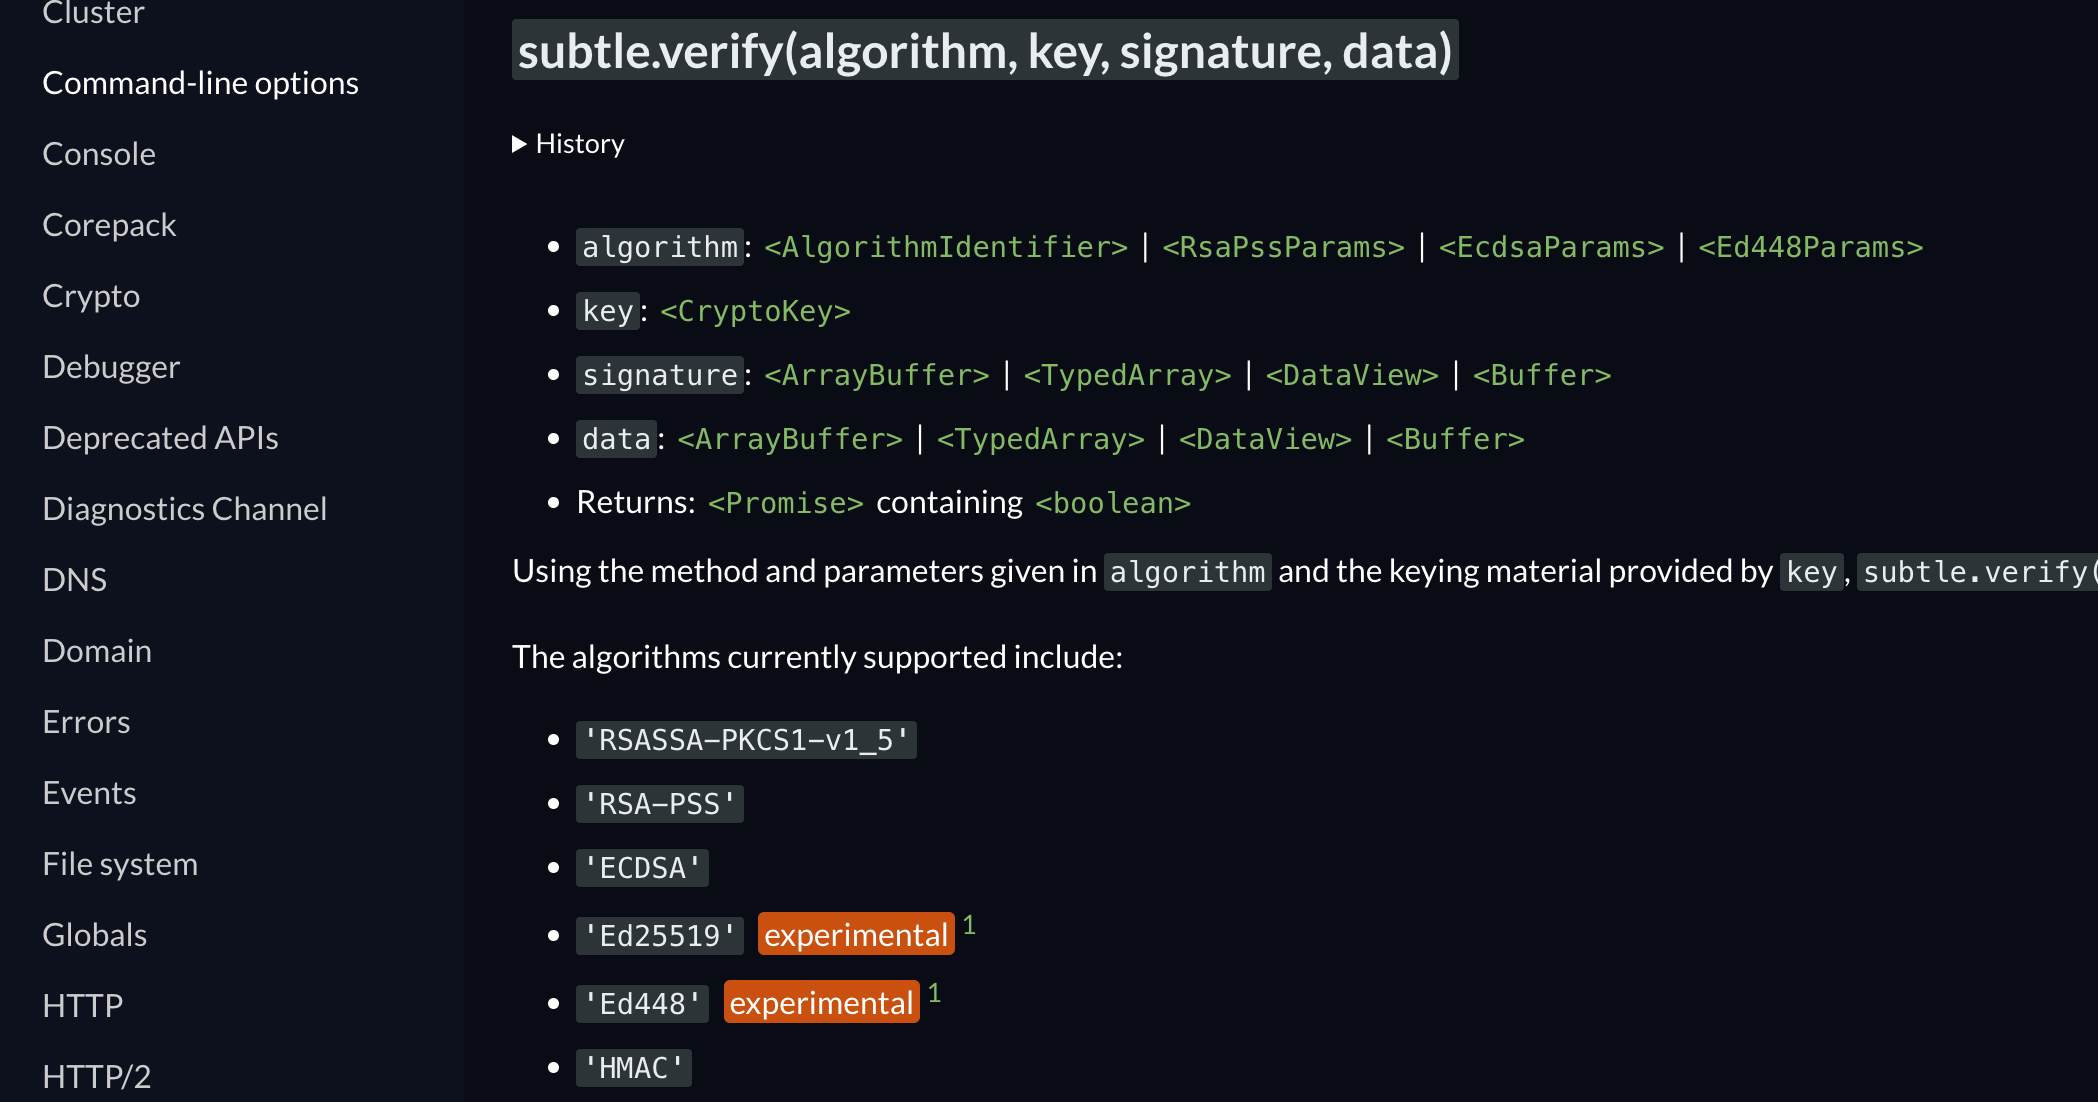This screenshot has width=2098, height=1102.
Task: Follow the CryptoKey type link
Action: 755,311
